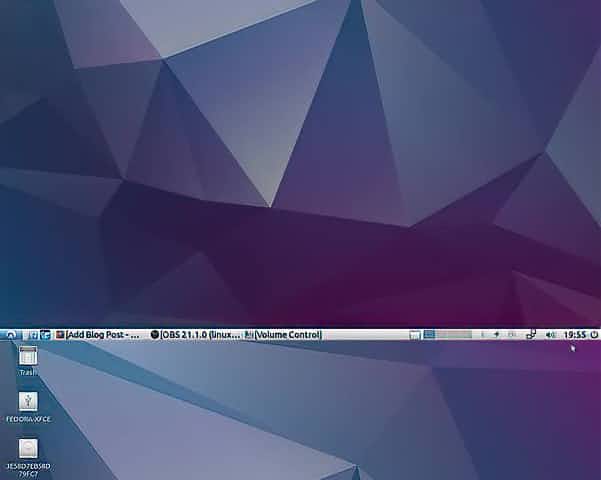The image size is (601, 480).
Task: Bring up the Volume Control window
Action: click(284, 334)
